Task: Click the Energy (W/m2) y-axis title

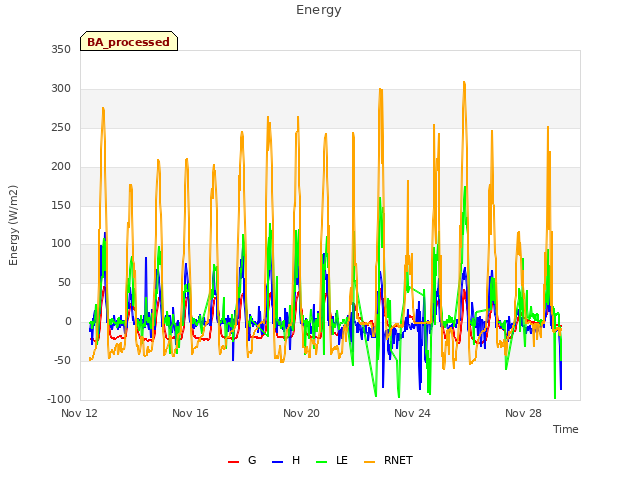Action: 13,225
